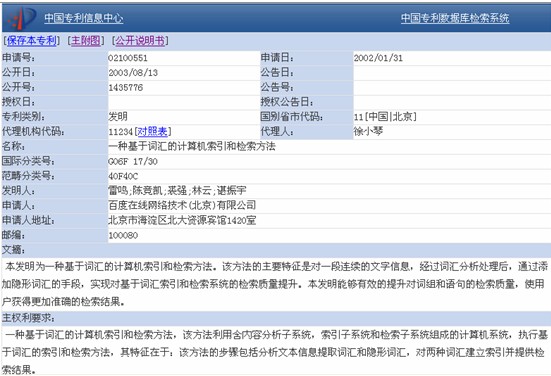Select the category code 40F40C
Image resolution: width=551 pixels, height=376 pixels.
[123, 176]
